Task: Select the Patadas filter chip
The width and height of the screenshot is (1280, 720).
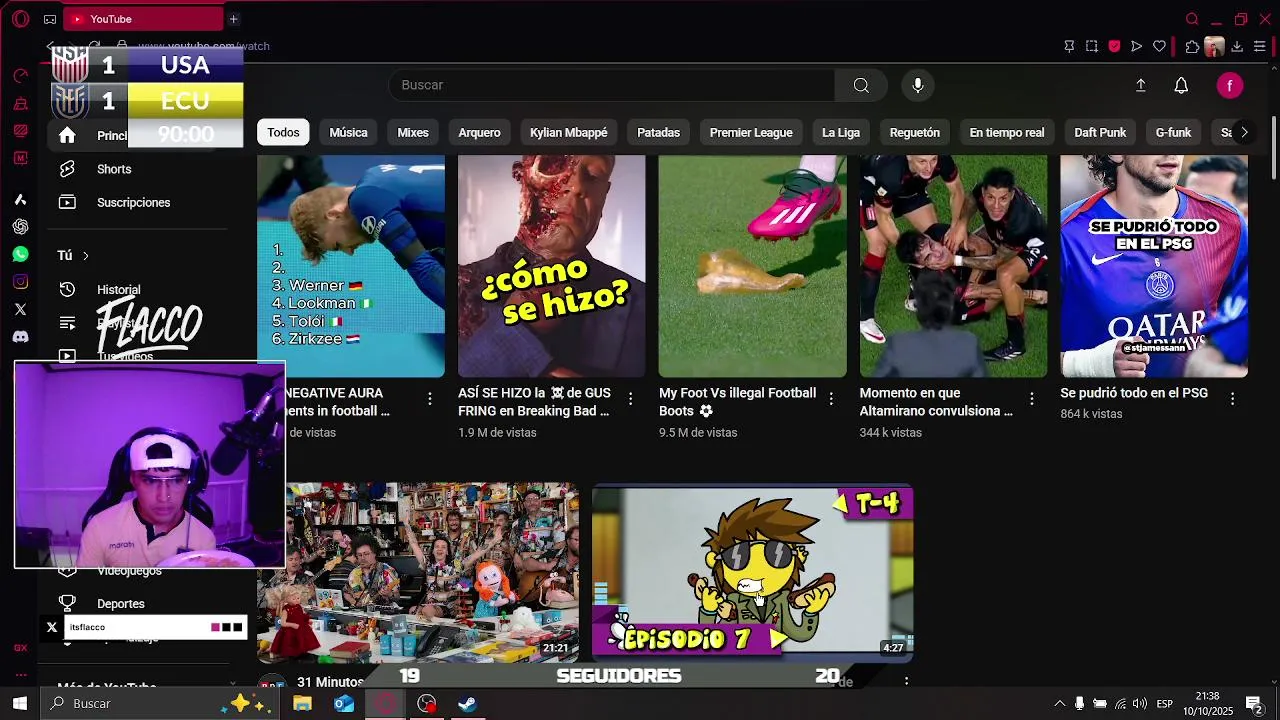Action: tap(658, 132)
